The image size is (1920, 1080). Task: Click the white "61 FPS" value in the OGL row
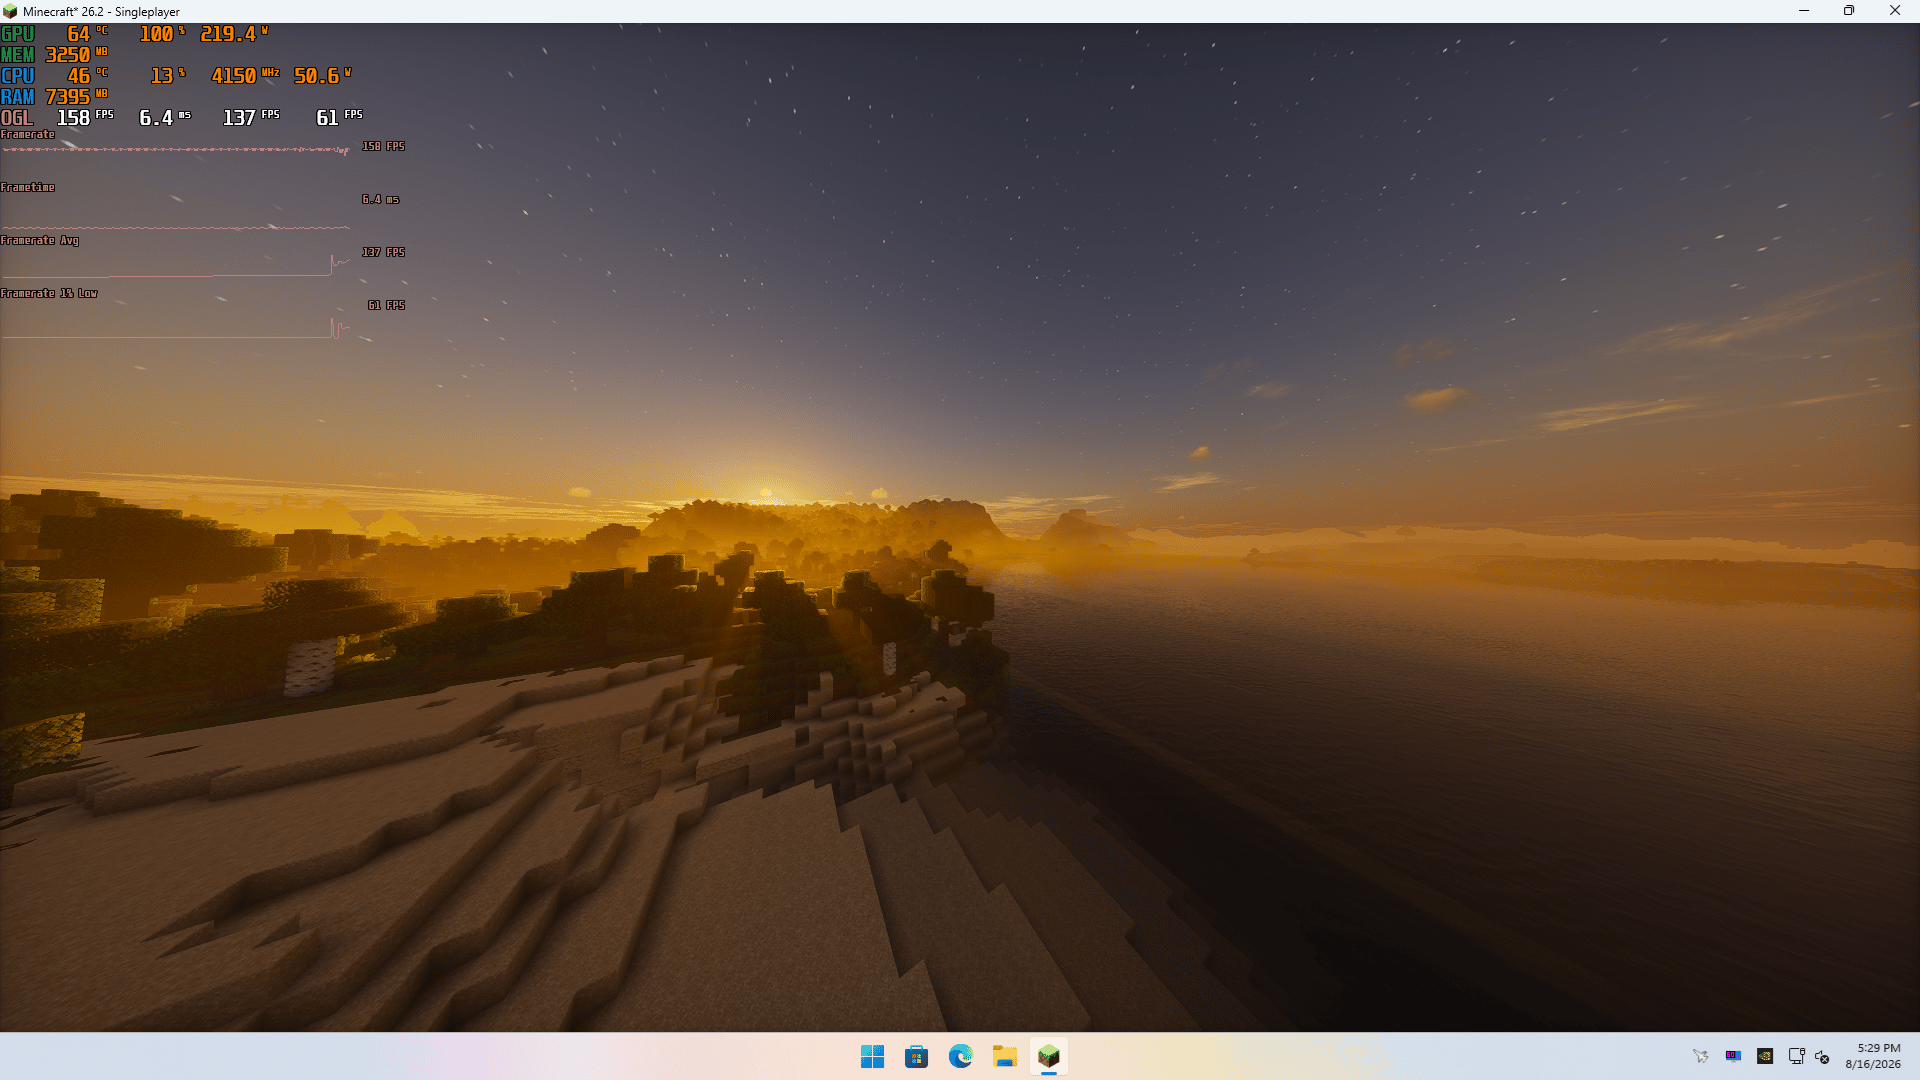[339, 118]
